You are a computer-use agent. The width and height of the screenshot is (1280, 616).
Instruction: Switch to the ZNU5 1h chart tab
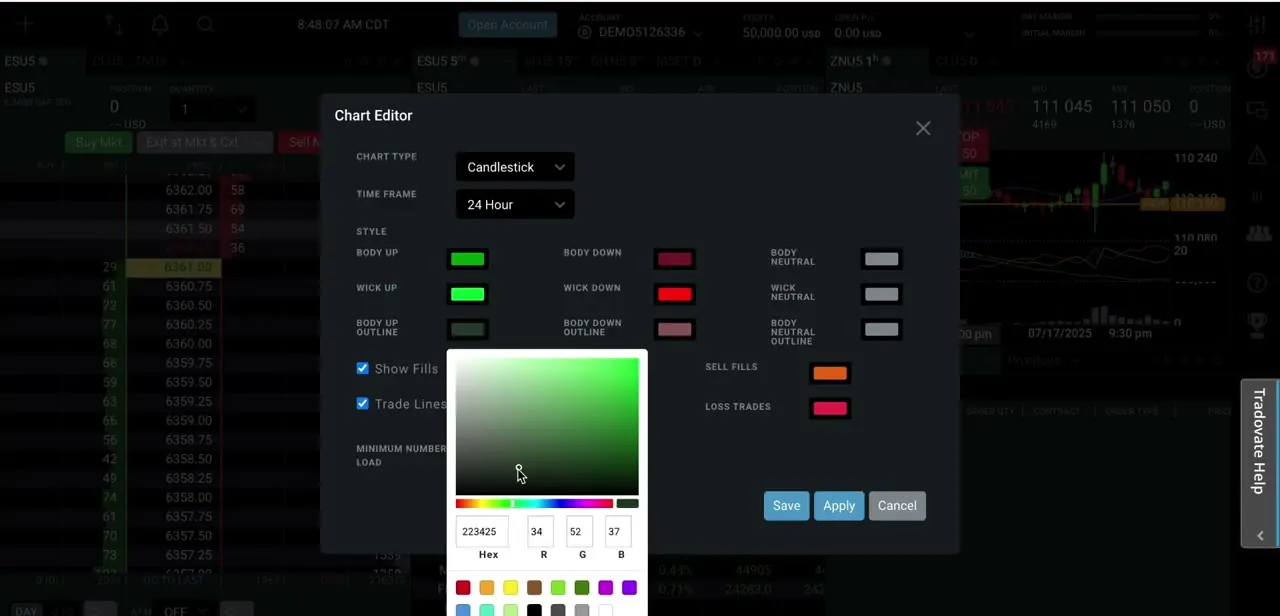pos(859,61)
